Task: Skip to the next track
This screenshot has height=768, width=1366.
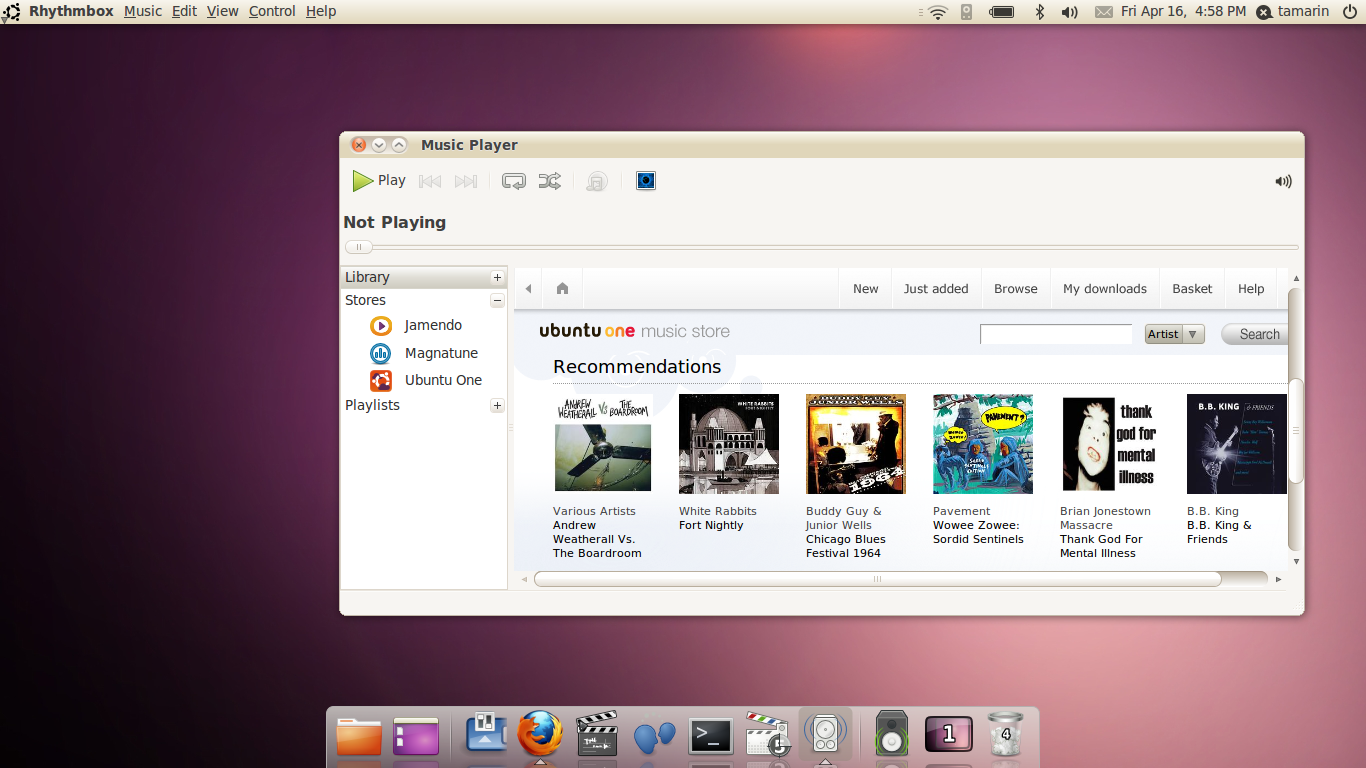Action: coord(466,181)
